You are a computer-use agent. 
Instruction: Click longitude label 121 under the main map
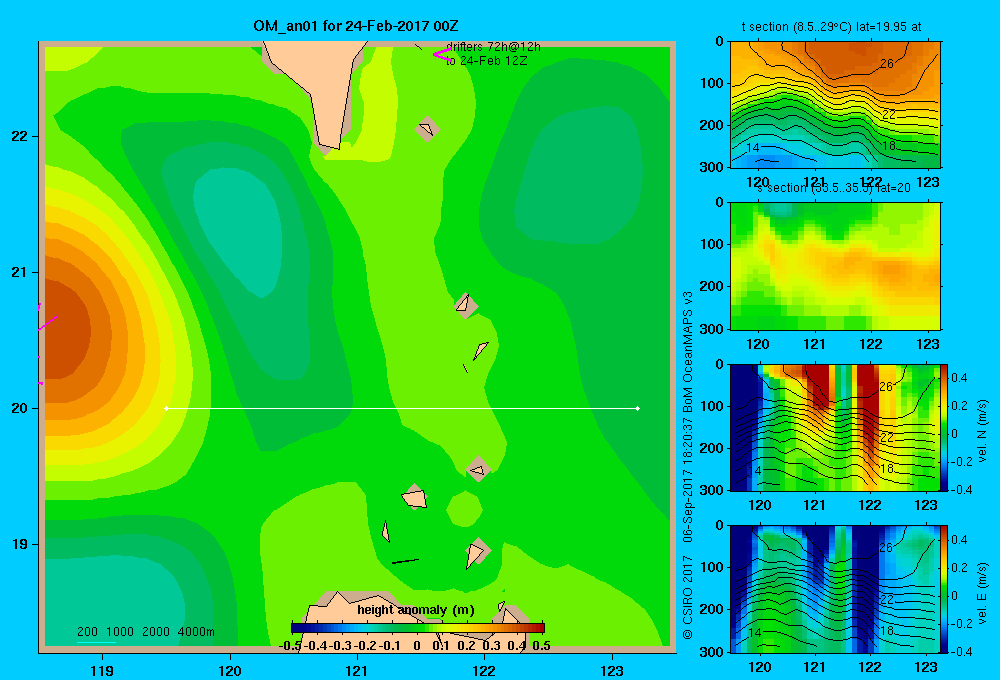tap(357, 671)
